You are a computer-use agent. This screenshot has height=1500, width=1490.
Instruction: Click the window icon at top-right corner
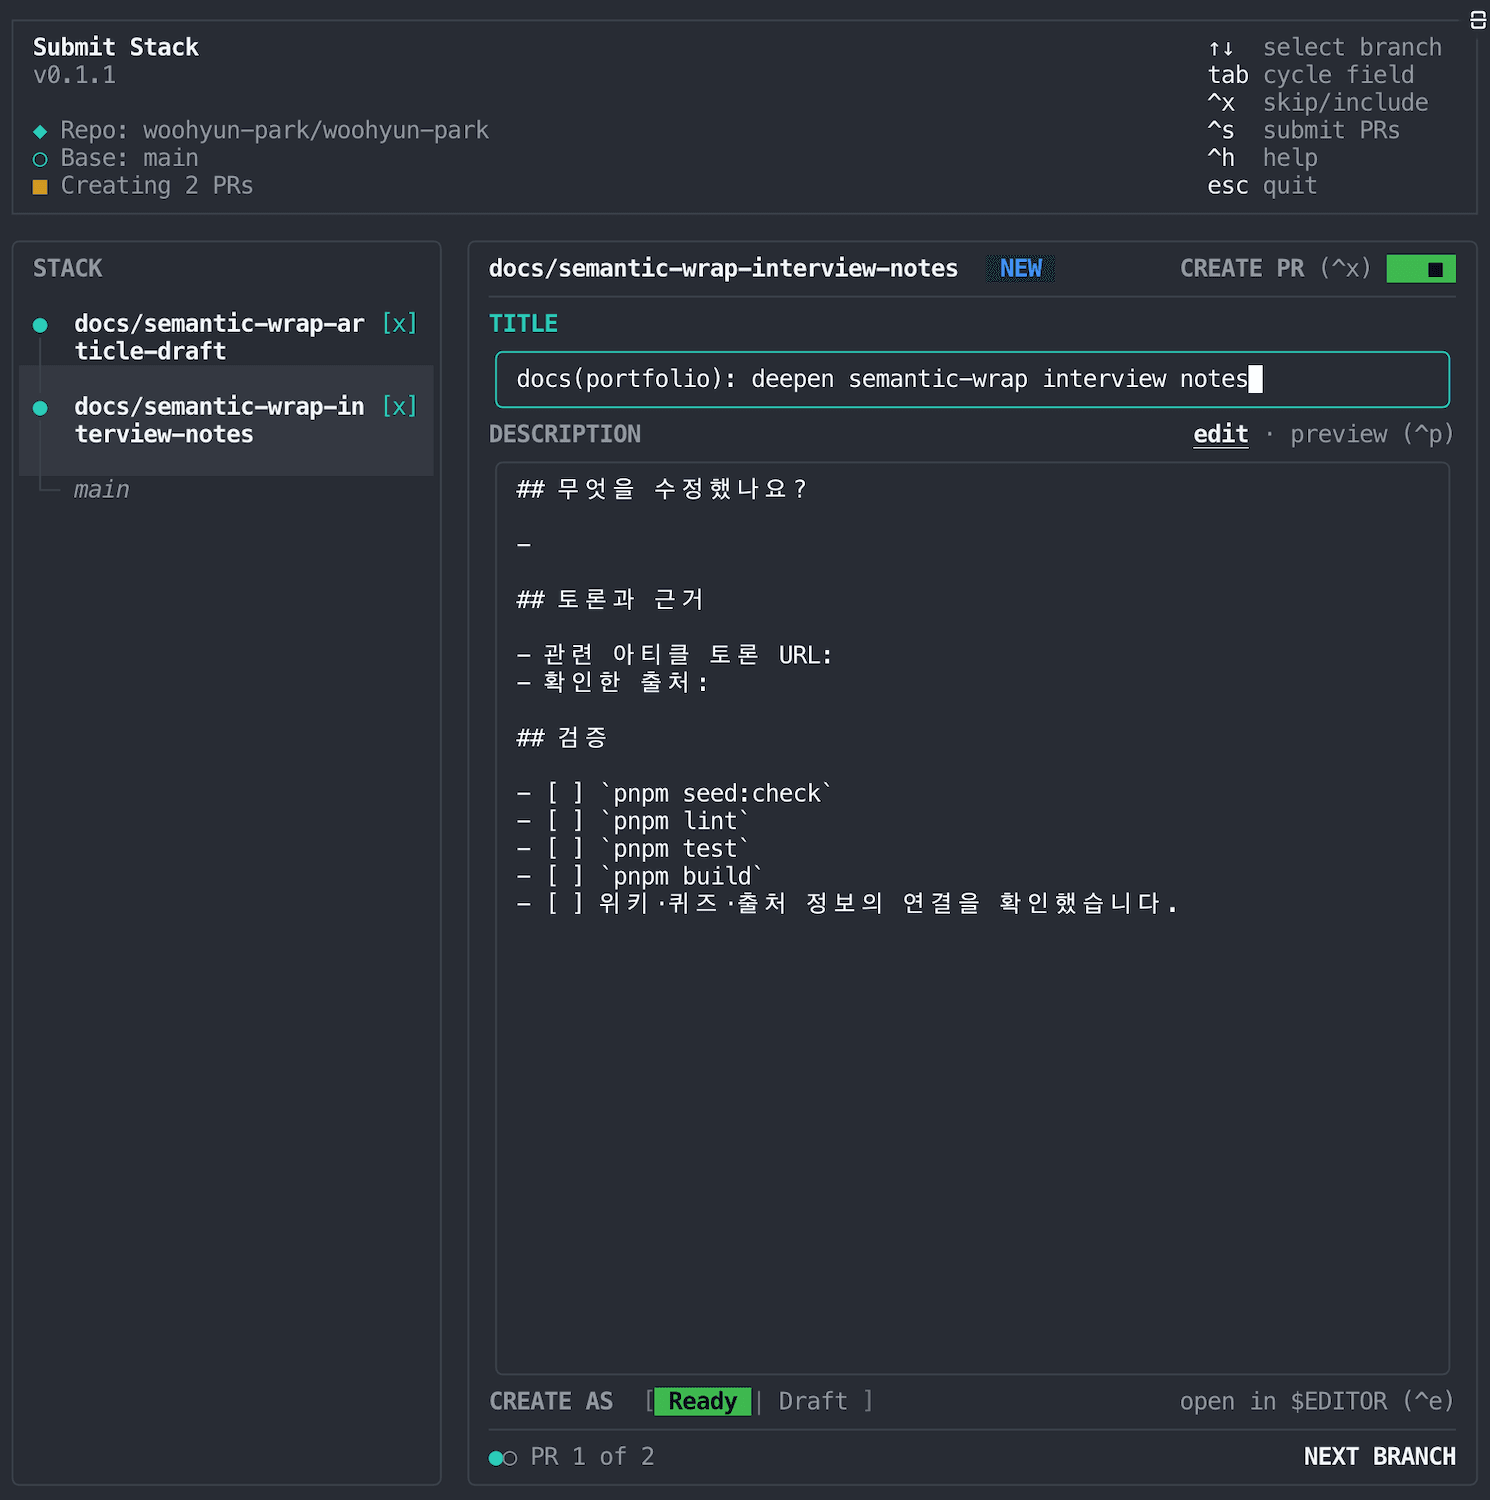point(1478,20)
